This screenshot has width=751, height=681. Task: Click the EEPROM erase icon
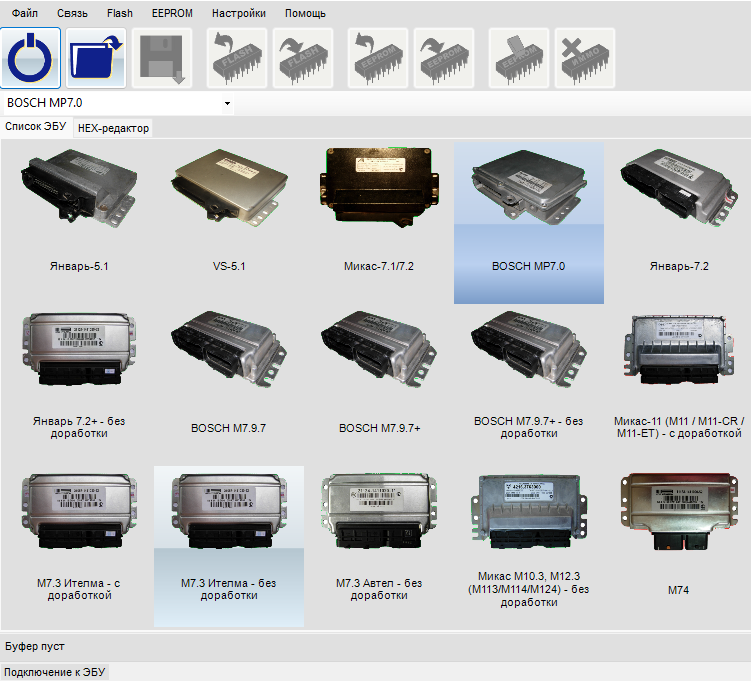[x=519, y=58]
